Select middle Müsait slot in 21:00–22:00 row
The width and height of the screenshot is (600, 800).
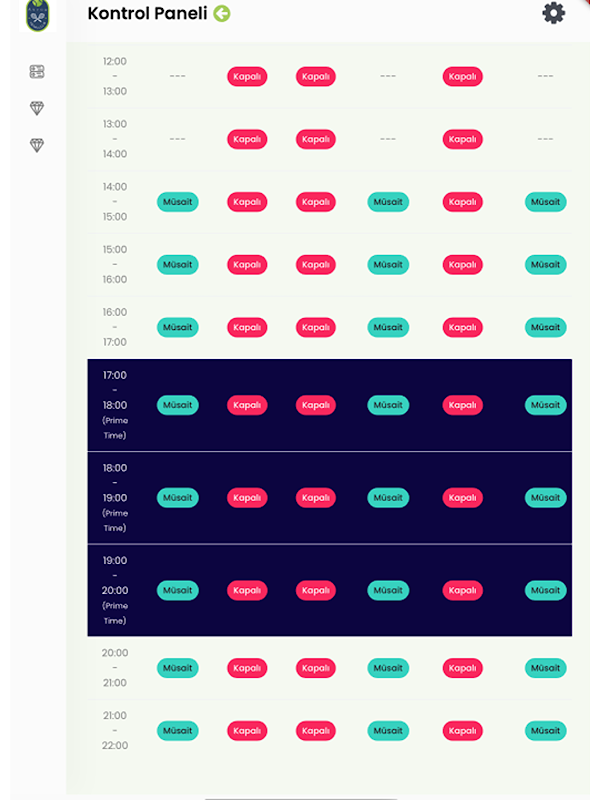pyautogui.click(x=388, y=731)
